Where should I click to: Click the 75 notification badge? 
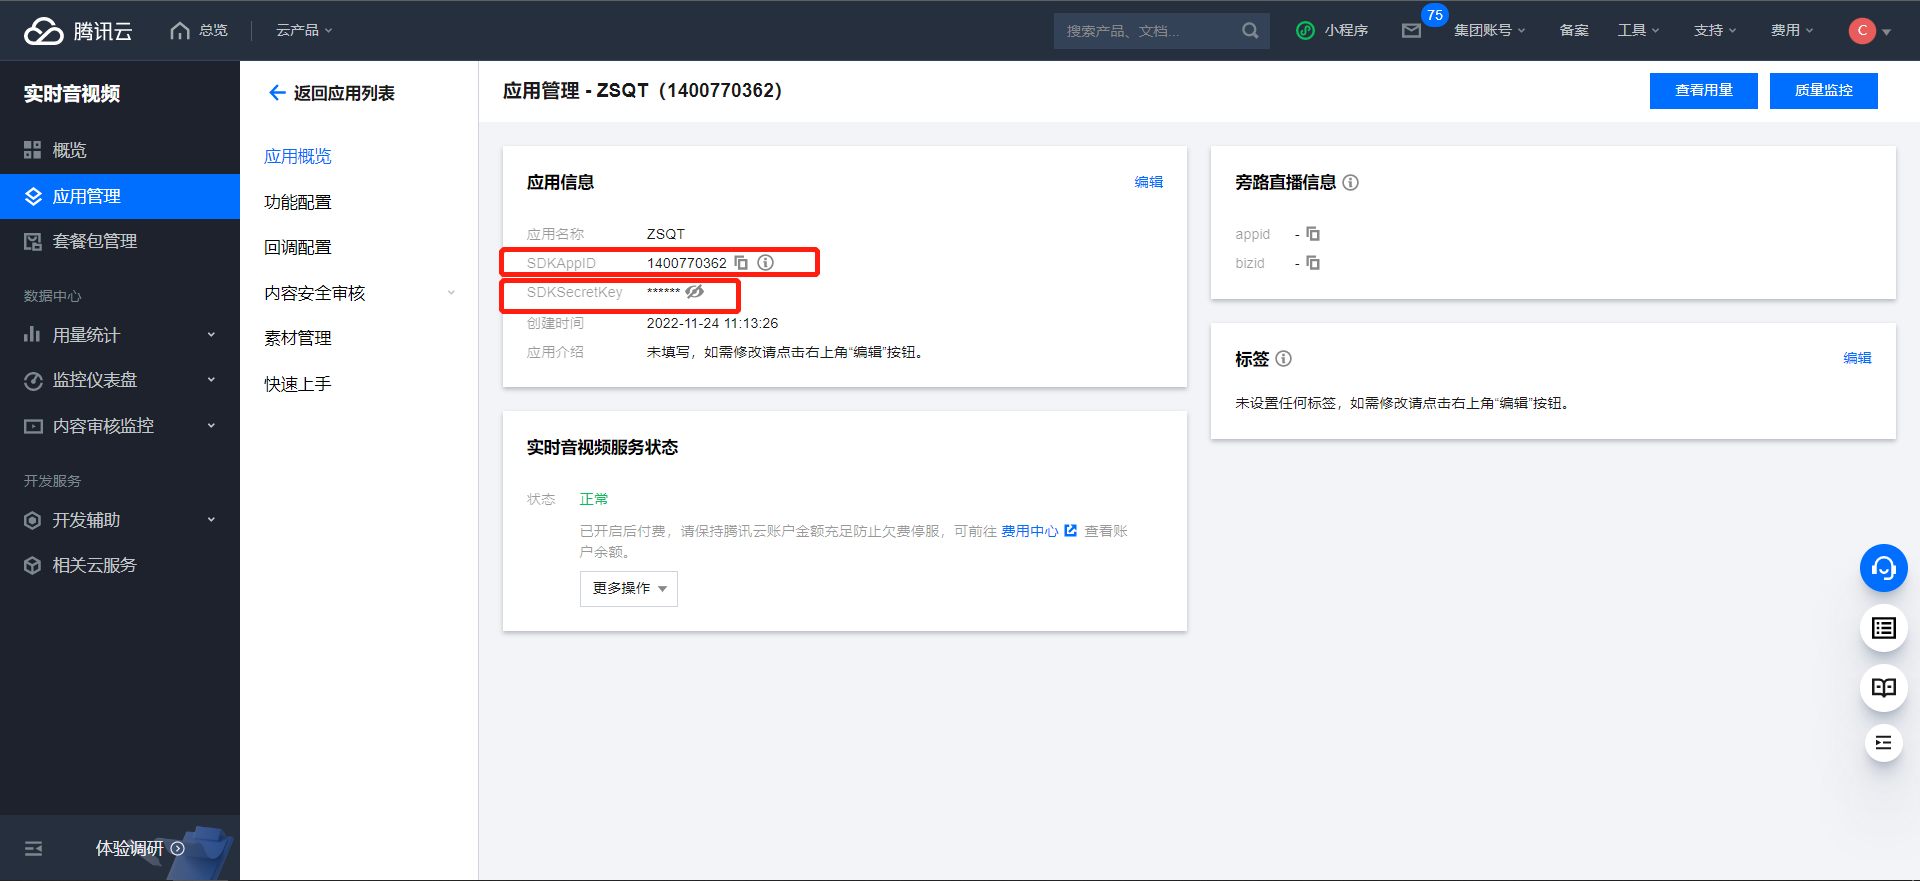coord(1435,15)
